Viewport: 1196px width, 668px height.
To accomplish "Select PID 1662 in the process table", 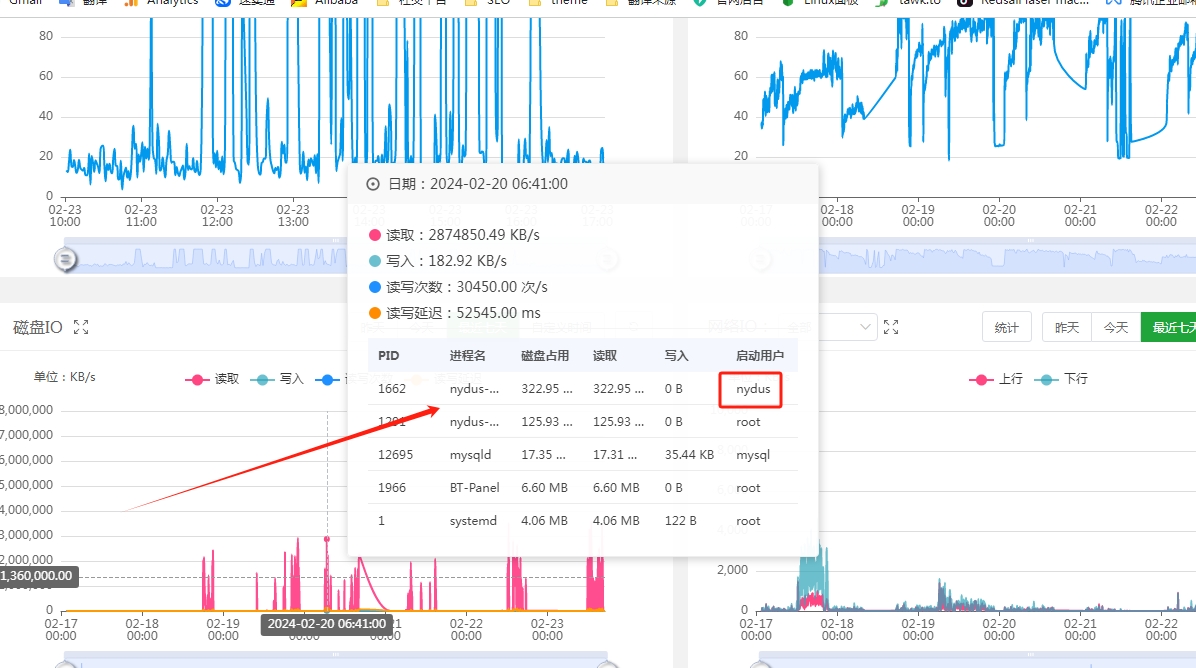I will (x=392, y=389).
